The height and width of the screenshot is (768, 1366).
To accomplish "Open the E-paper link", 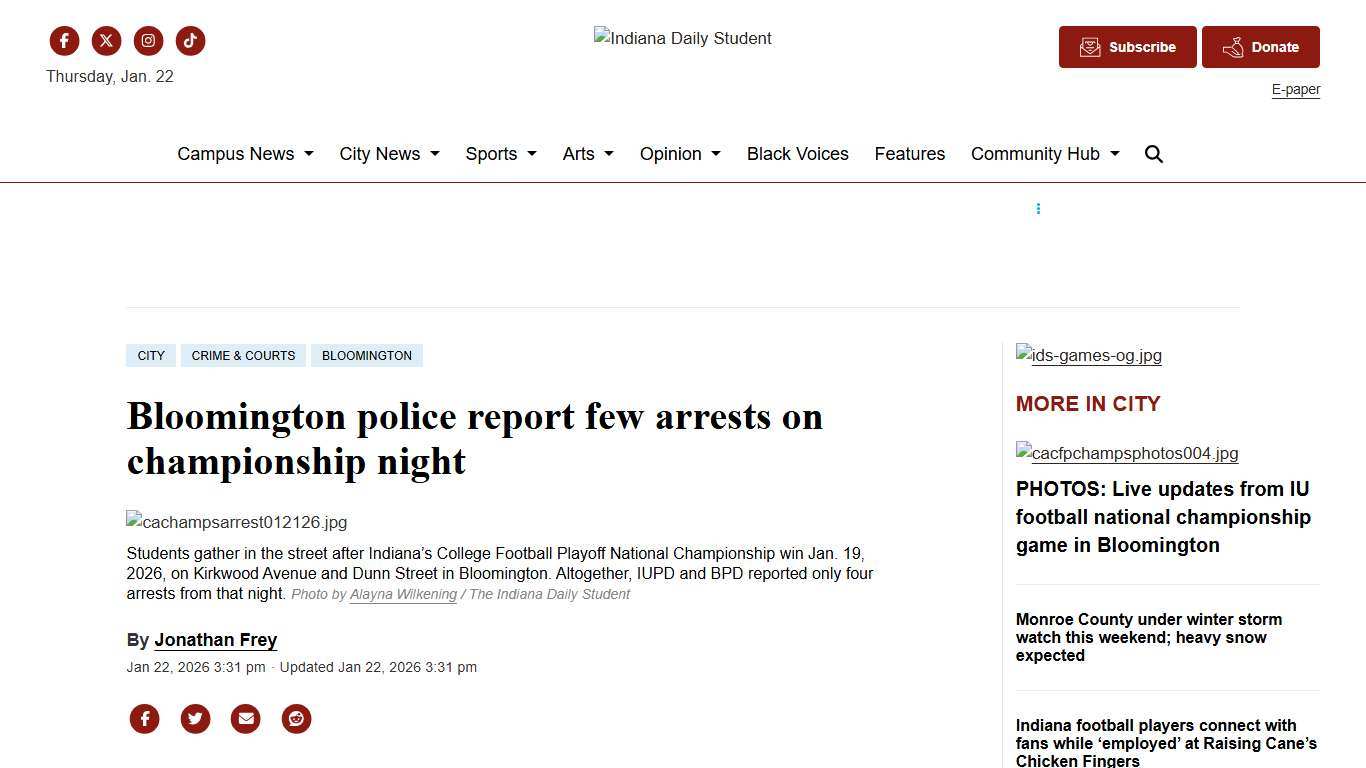I will click(1295, 89).
